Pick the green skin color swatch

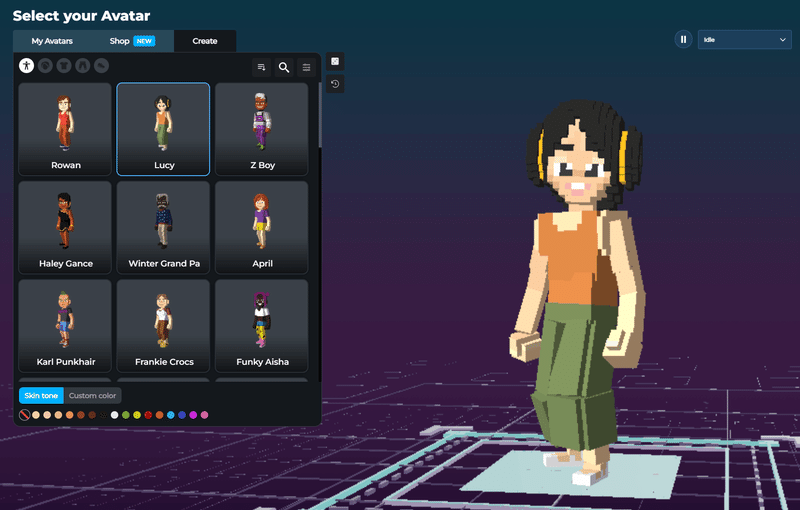coord(126,415)
